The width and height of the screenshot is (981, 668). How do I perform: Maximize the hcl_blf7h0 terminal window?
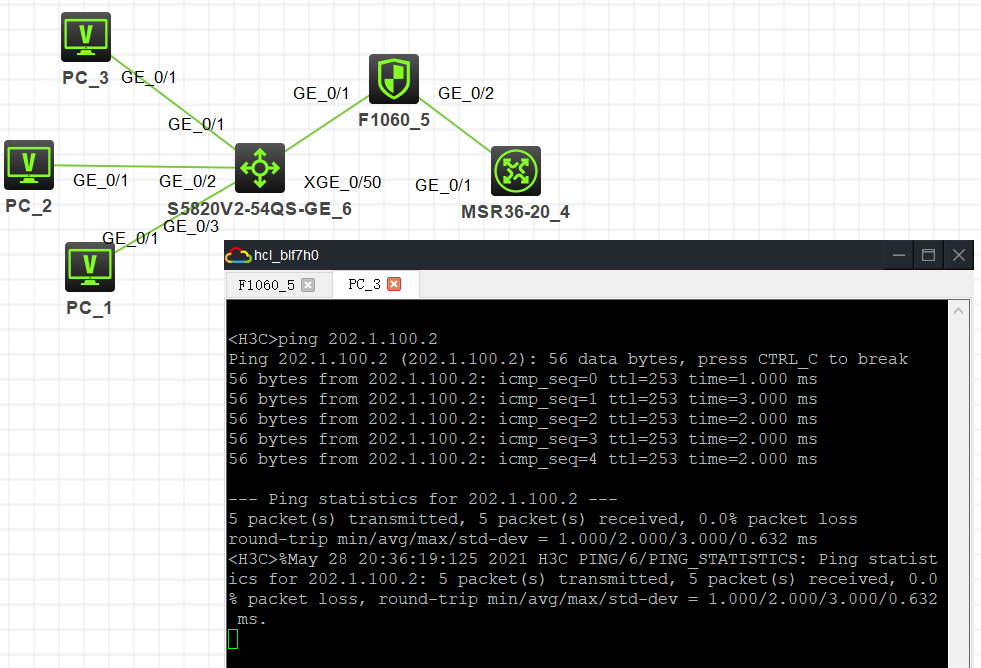pos(928,255)
